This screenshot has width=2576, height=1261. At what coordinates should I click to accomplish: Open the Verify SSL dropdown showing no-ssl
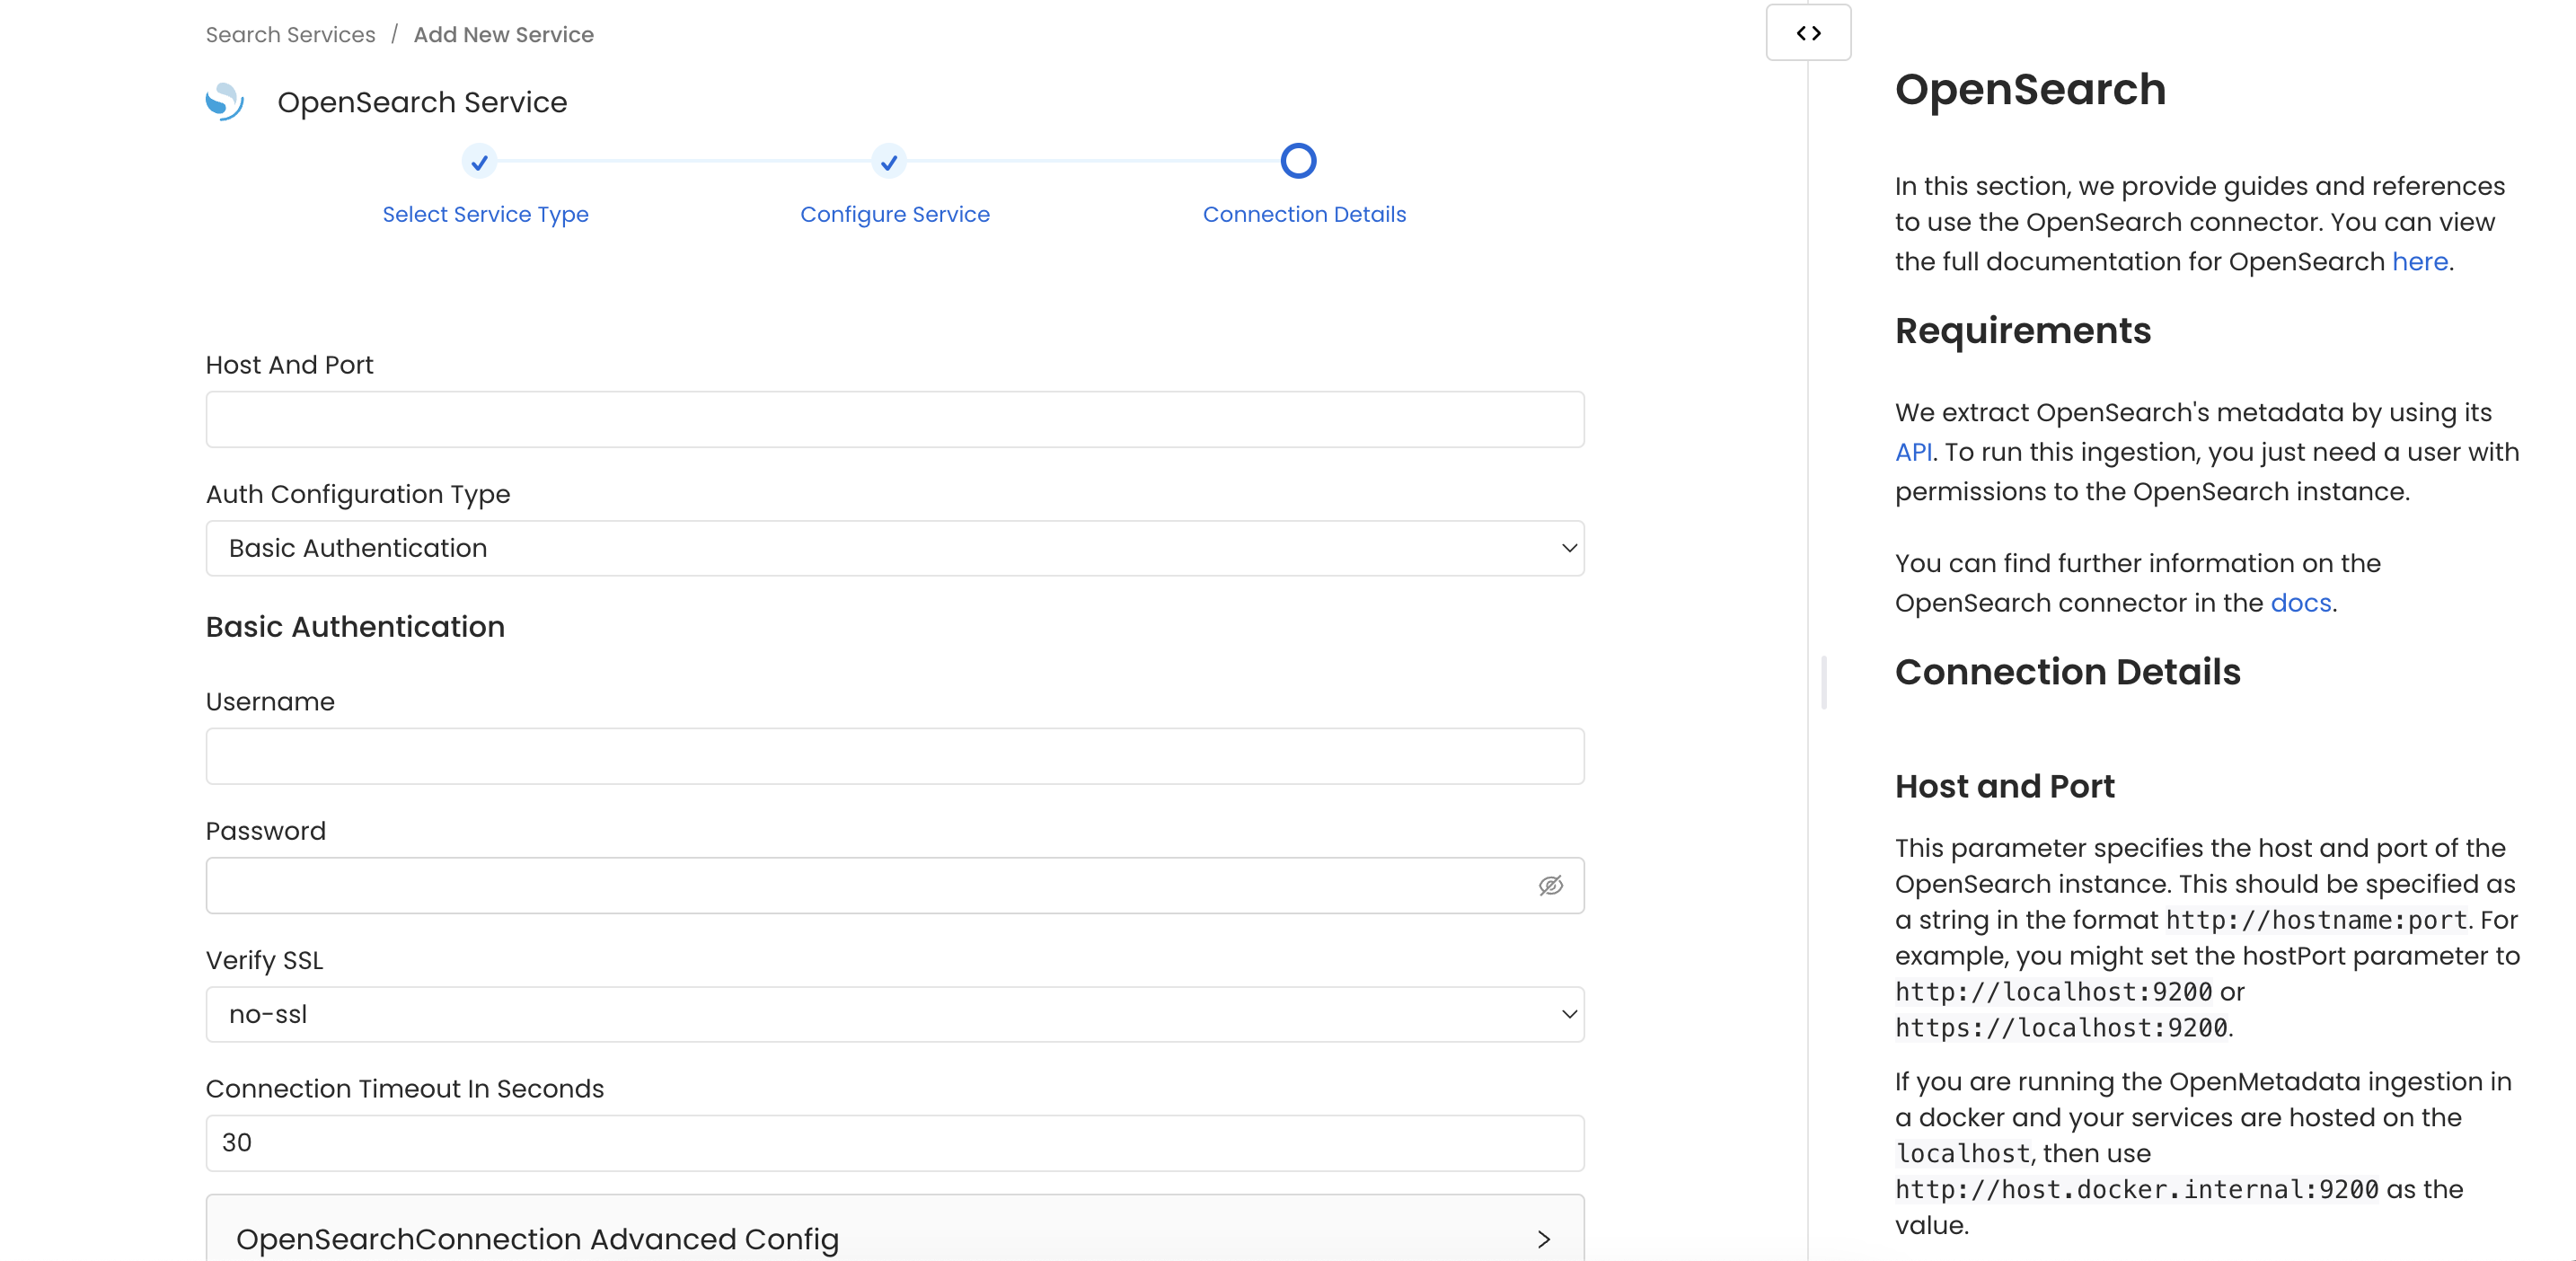(895, 1014)
